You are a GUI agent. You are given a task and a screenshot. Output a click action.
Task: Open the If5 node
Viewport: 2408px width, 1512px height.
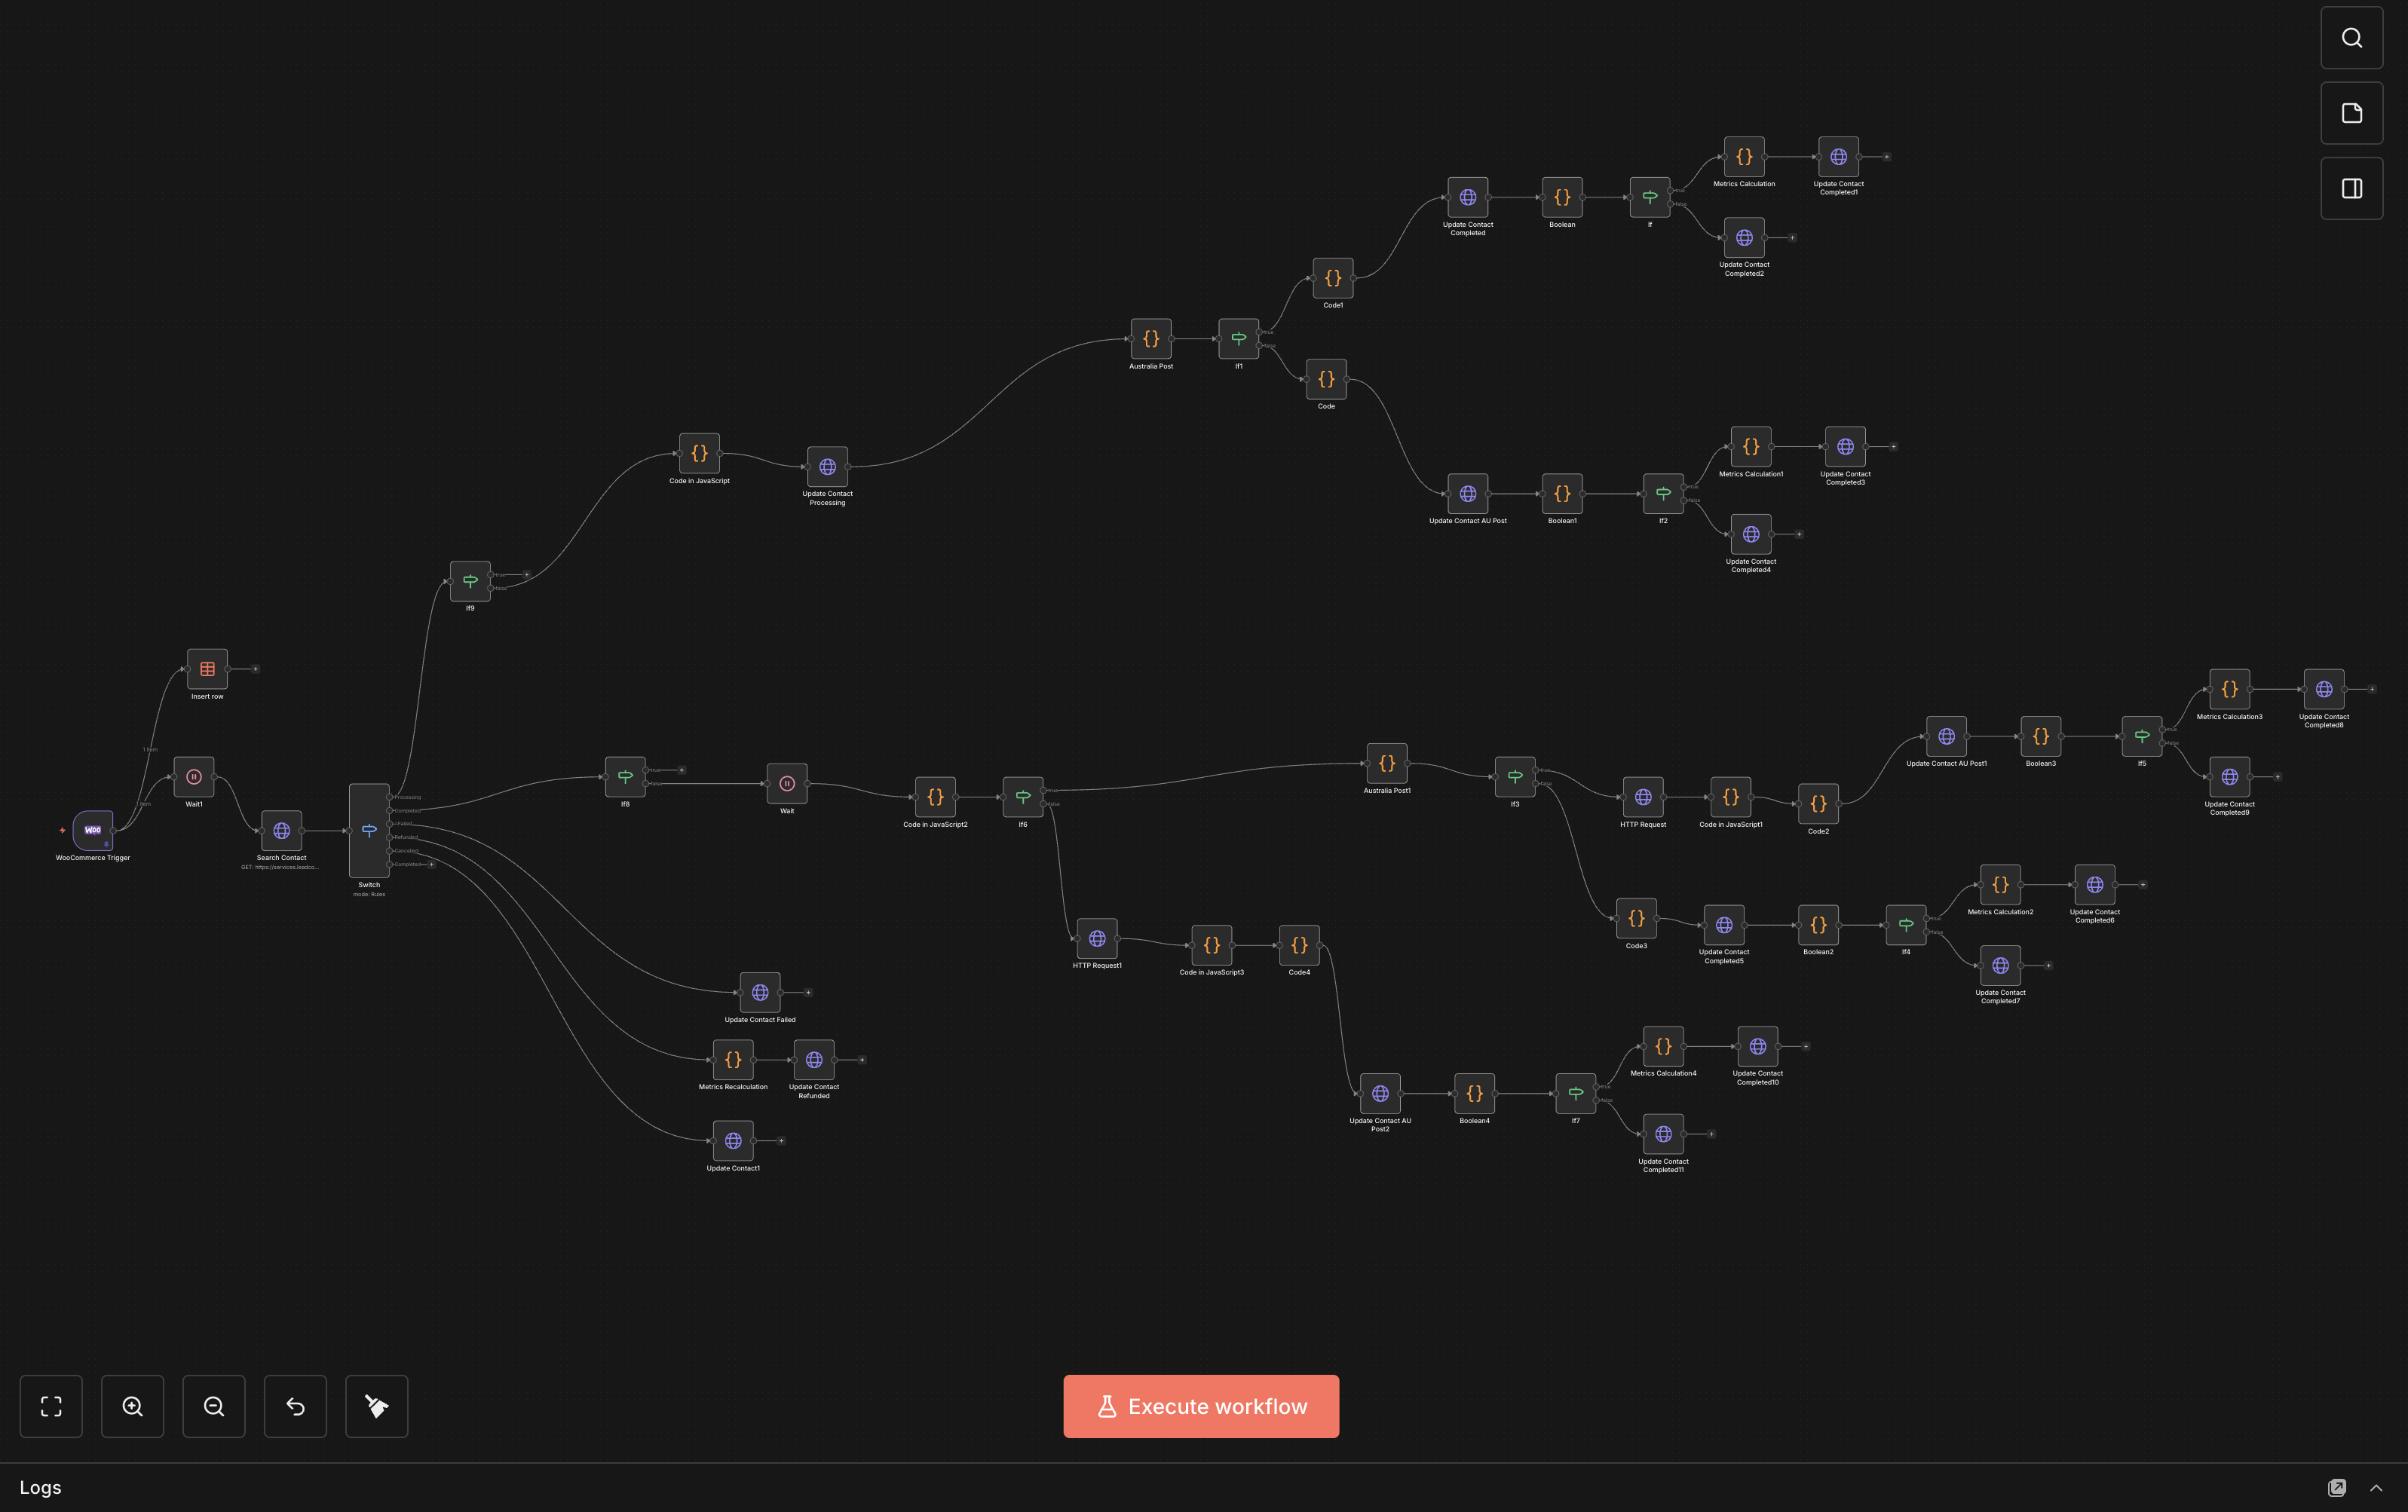pyautogui.click(x=2142, y=737)
